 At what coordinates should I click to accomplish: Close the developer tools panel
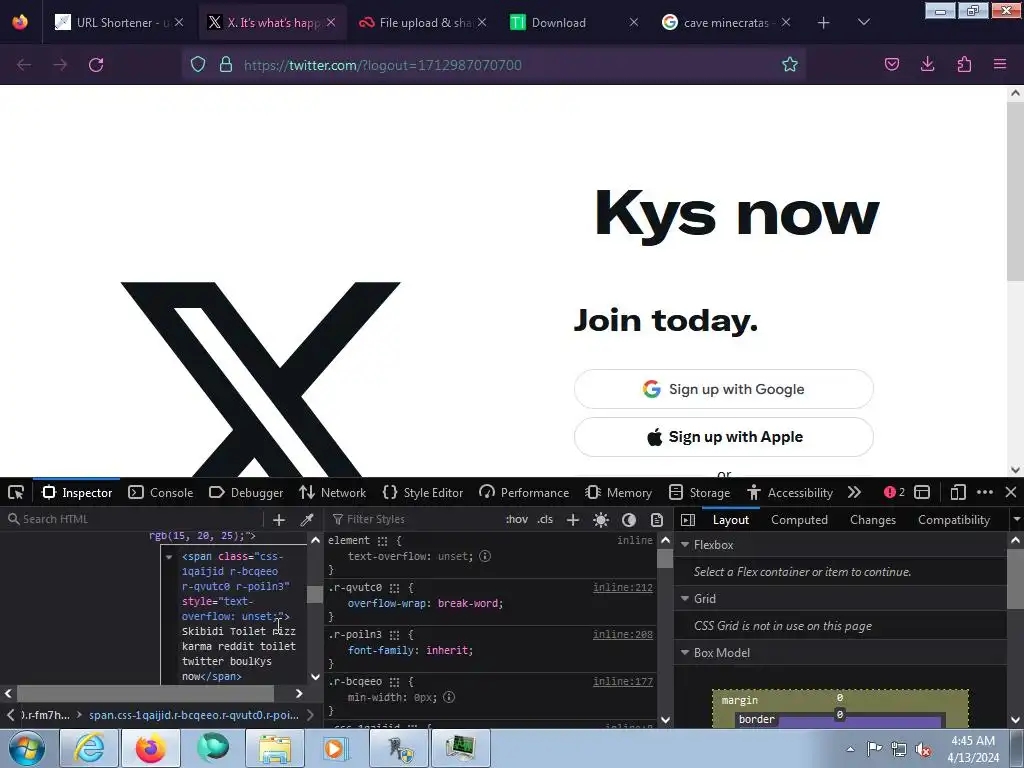(x=1011, y=492)
